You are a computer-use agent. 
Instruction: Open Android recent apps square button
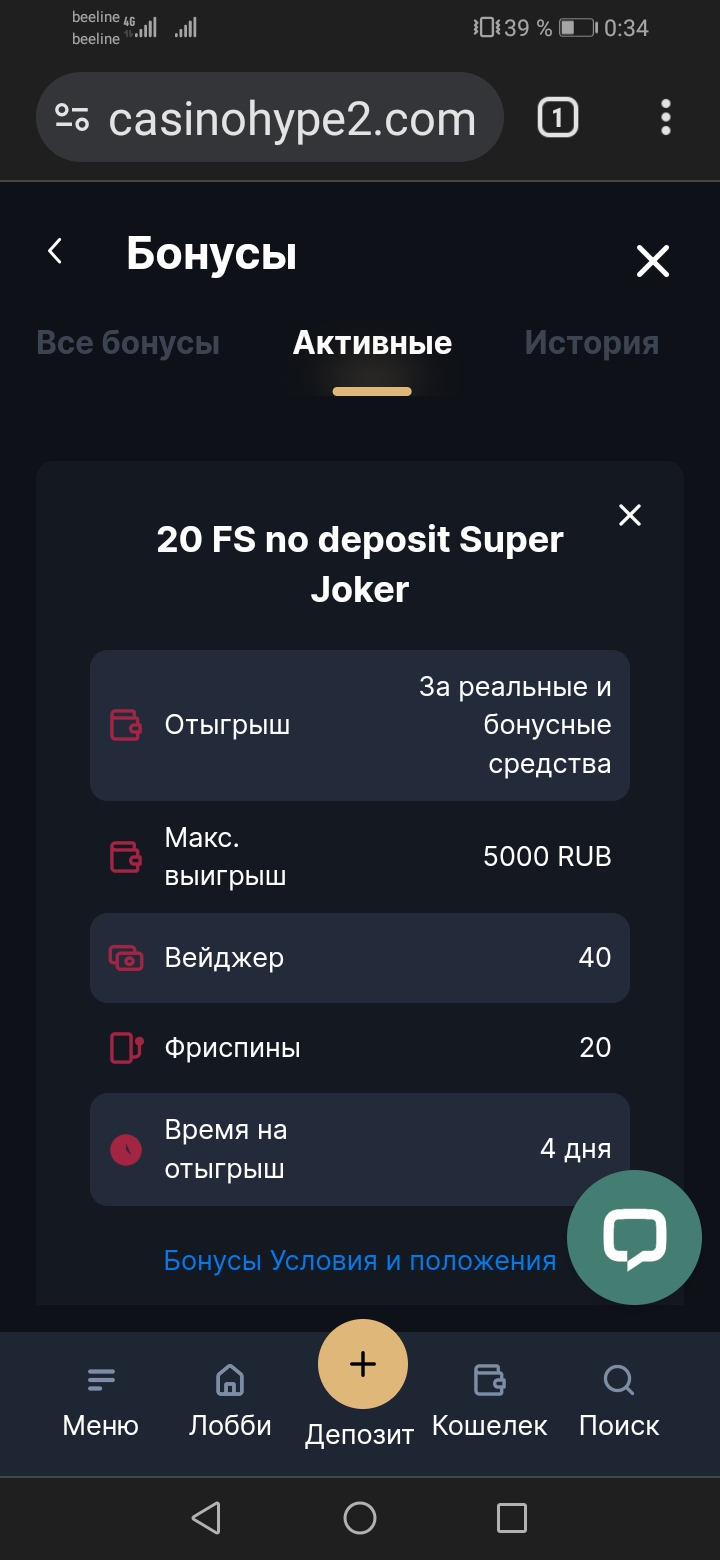click(x=511, y=1518)
